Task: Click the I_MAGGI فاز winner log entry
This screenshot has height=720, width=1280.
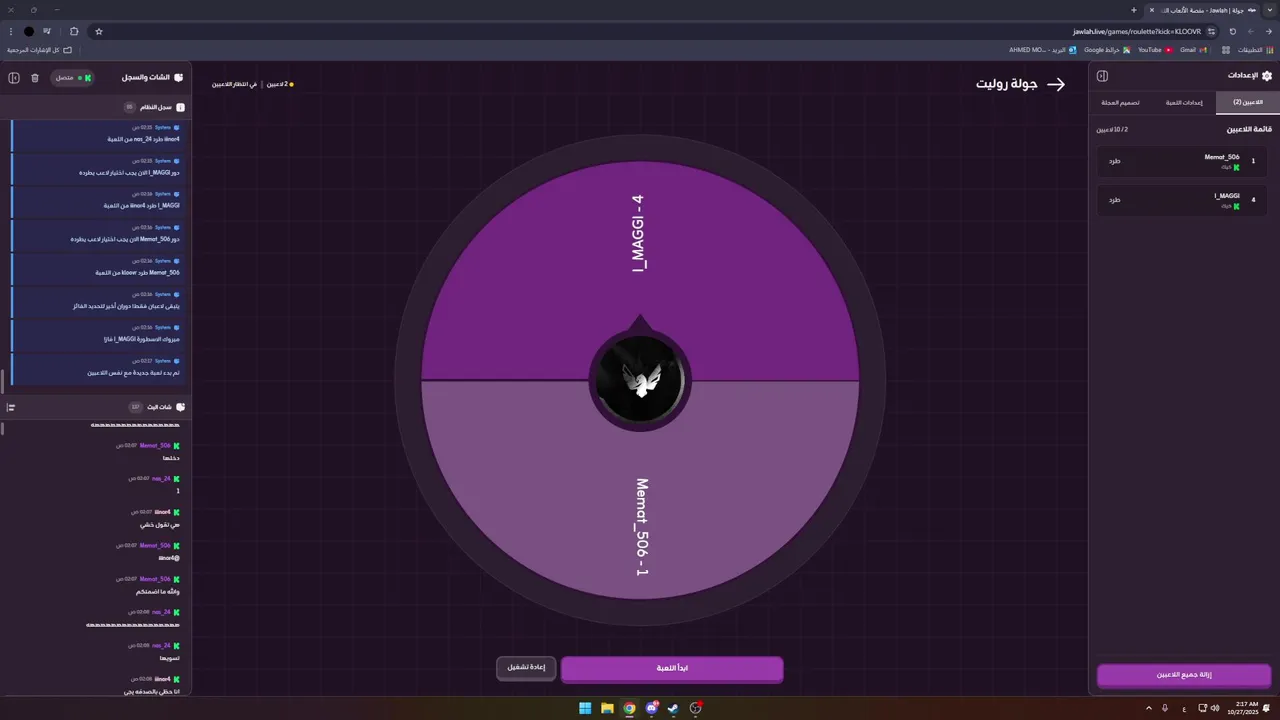Action: [x=97, y=334]
